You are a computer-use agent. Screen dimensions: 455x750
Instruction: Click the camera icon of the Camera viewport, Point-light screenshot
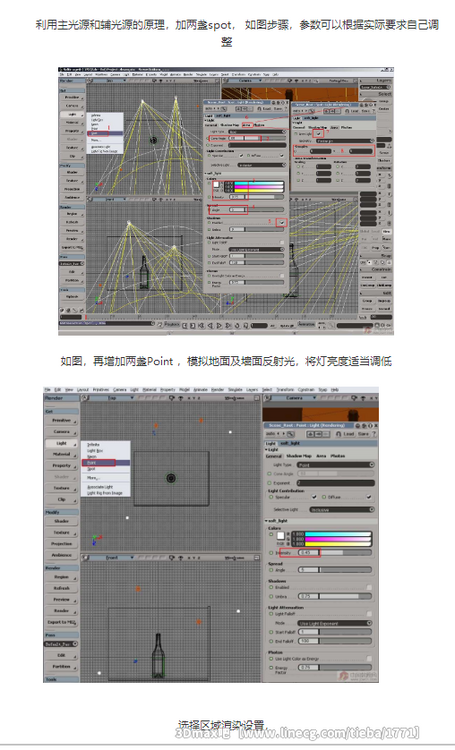pyautogui.click(x=267, y=398)
